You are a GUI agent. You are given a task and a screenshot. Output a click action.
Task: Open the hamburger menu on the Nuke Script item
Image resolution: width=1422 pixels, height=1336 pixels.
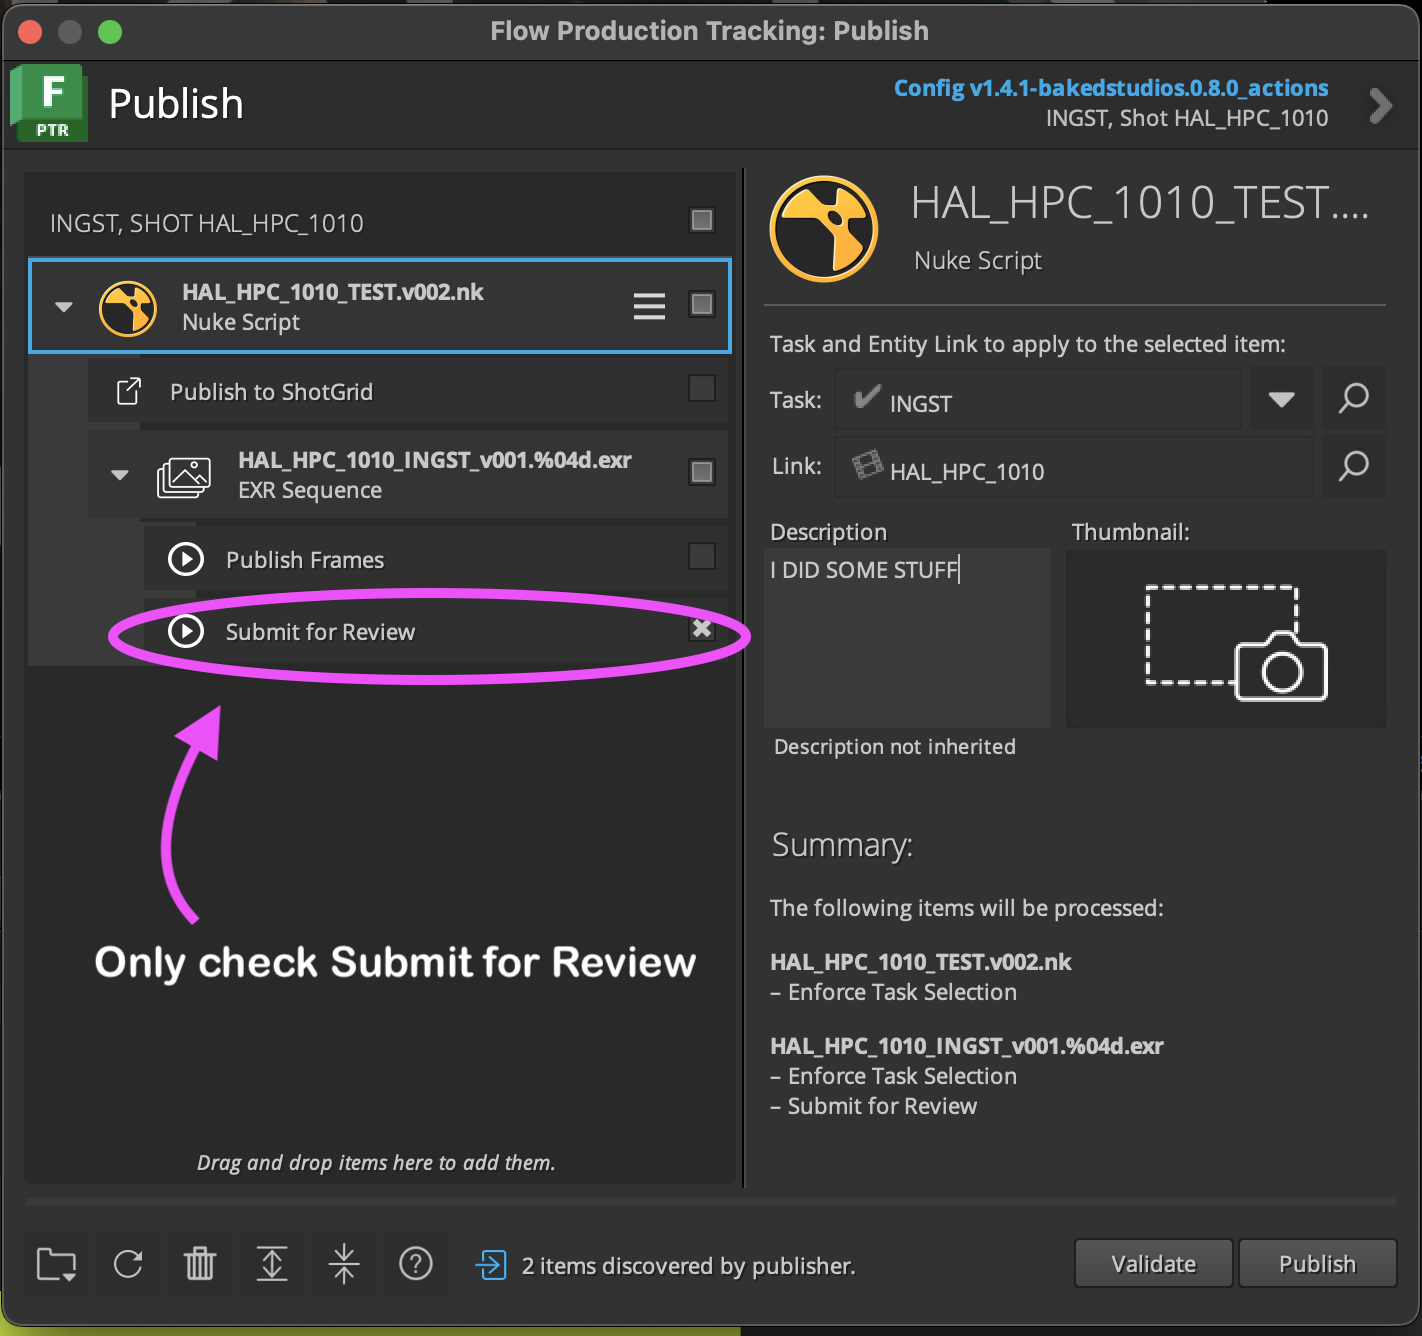(x=649, y=306)
